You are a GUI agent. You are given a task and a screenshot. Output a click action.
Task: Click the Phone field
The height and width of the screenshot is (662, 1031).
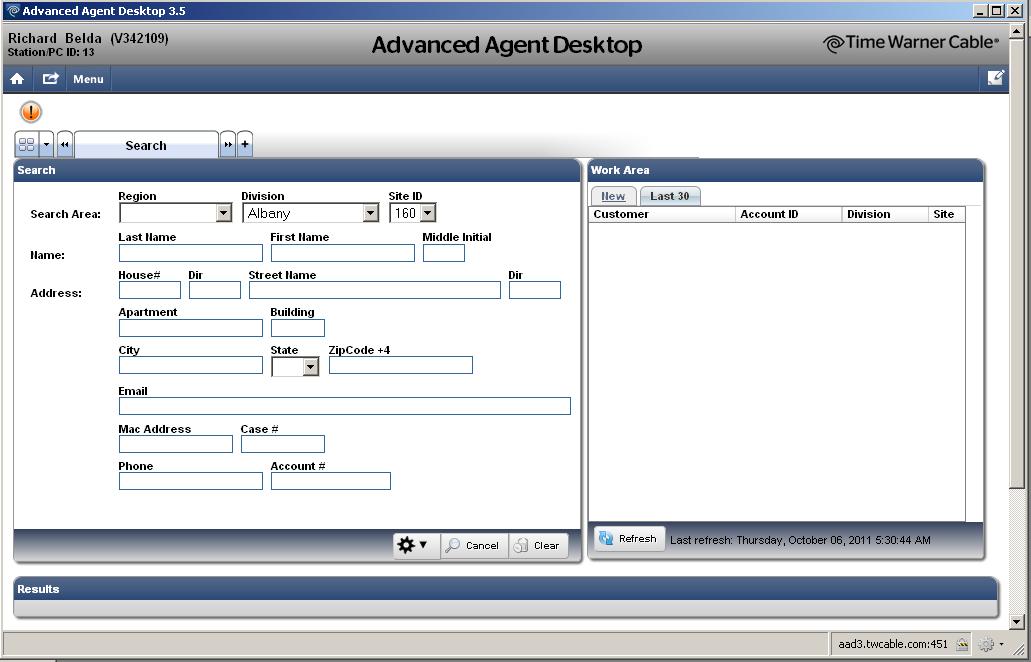pos(191,481)
